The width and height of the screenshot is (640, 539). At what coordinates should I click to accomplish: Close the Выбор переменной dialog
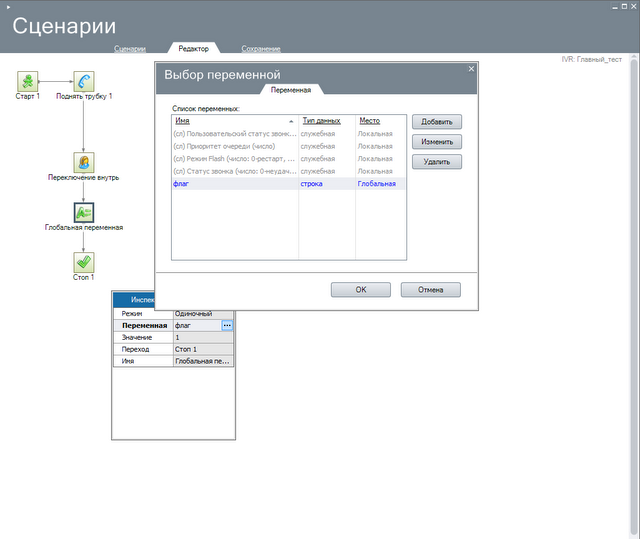(x=471, y=69)
